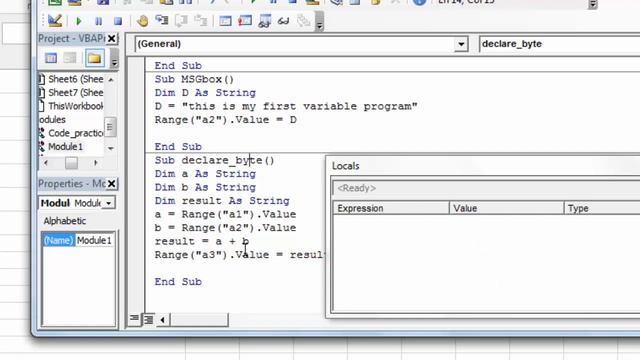Viewport: 640px width, 360px height.
Task: Click the line 'Dim D As String'
Action: pos(205,93)
